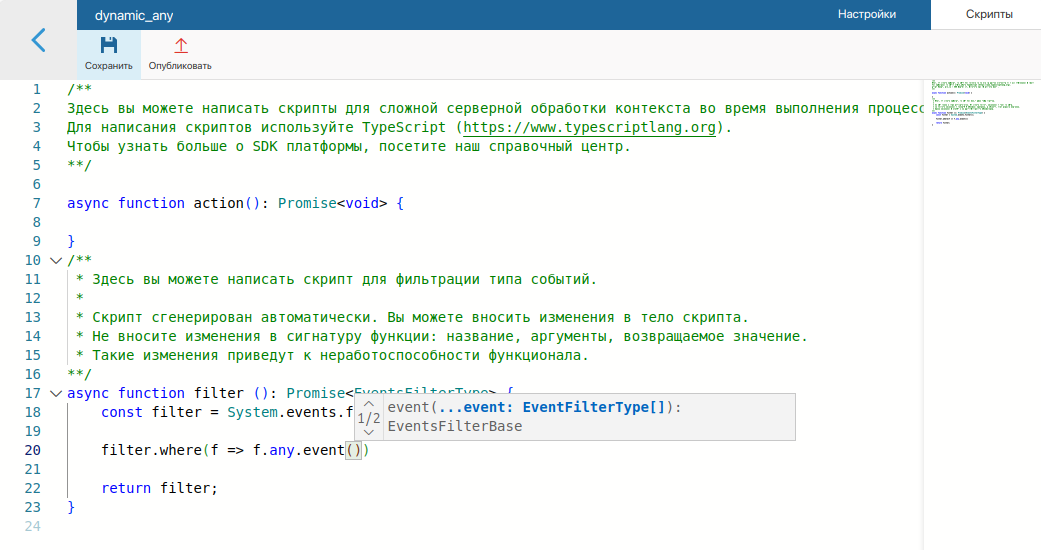Collapse the filter function at line 17
The width and height of the screenshot is (1041, 550).
pyautogui.click(x=55, y=393)
